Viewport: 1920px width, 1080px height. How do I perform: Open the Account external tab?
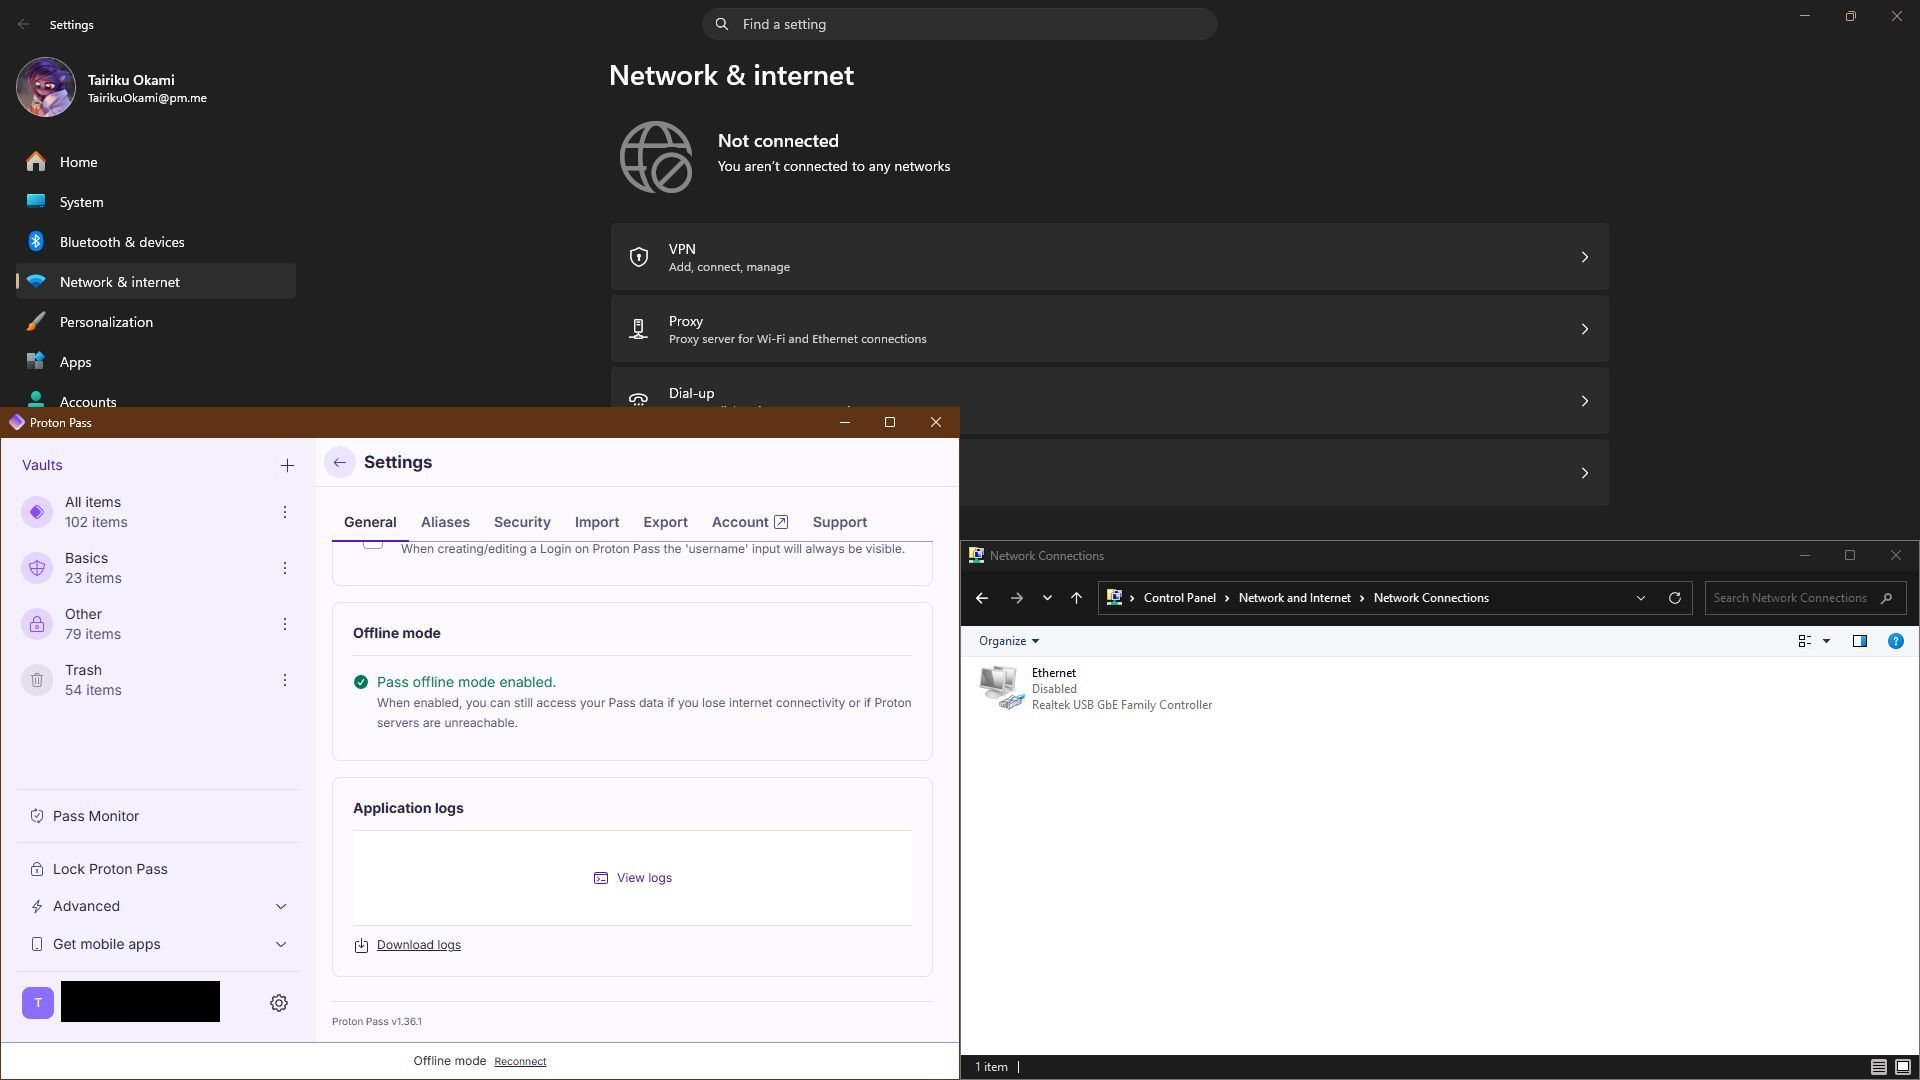(750, 522)
